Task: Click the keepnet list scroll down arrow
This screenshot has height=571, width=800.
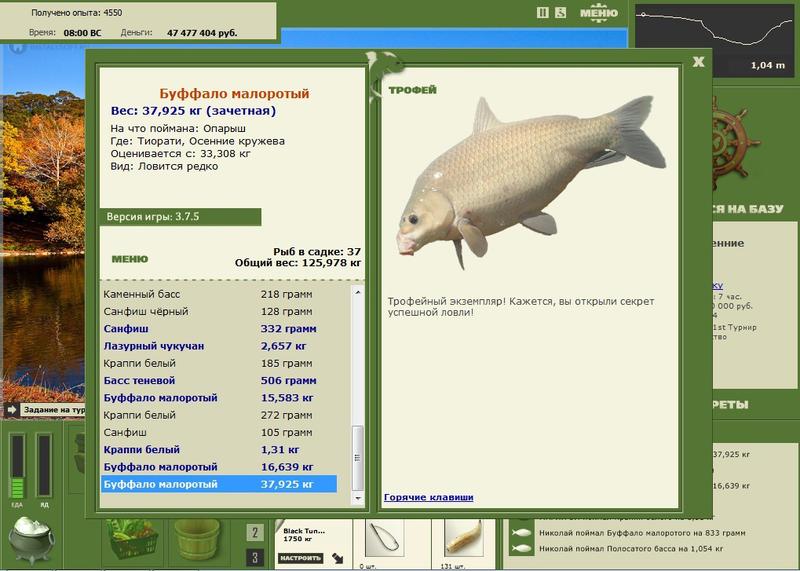Action: pyautogui.click(x=358, y=498)
